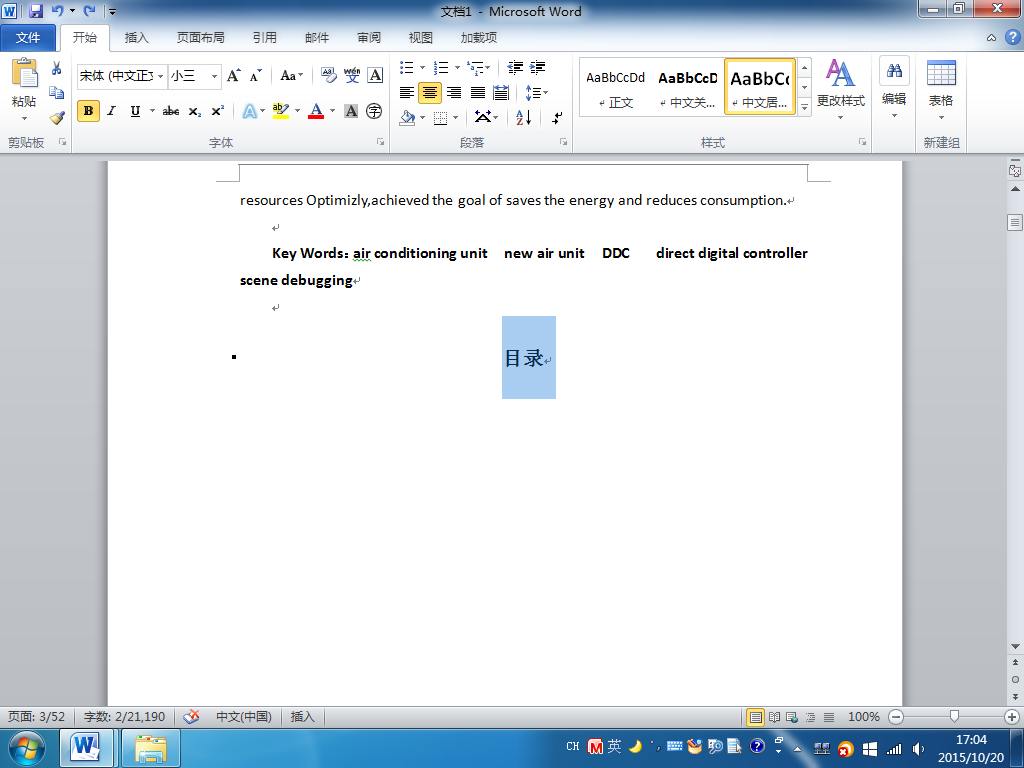Toggle subscript formatting
Screen dimensions: 1024x768
195,111
